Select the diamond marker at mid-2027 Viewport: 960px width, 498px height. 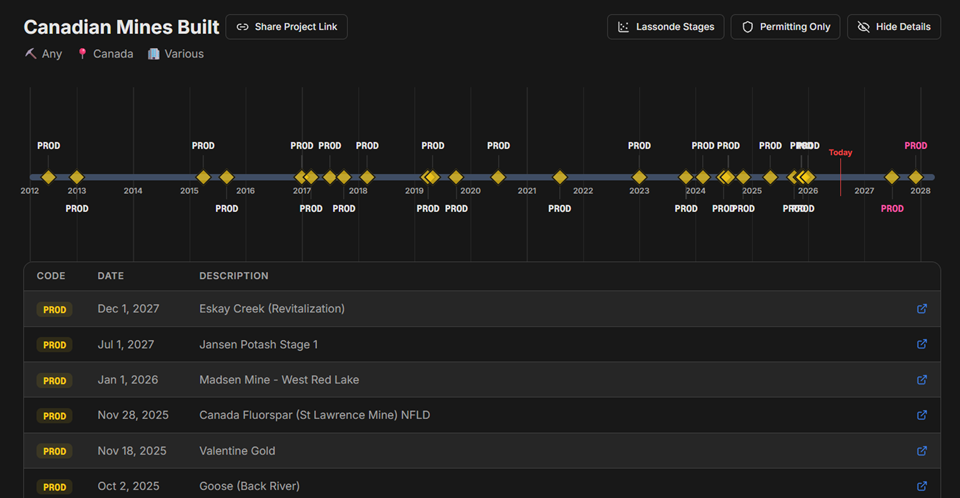892,177
